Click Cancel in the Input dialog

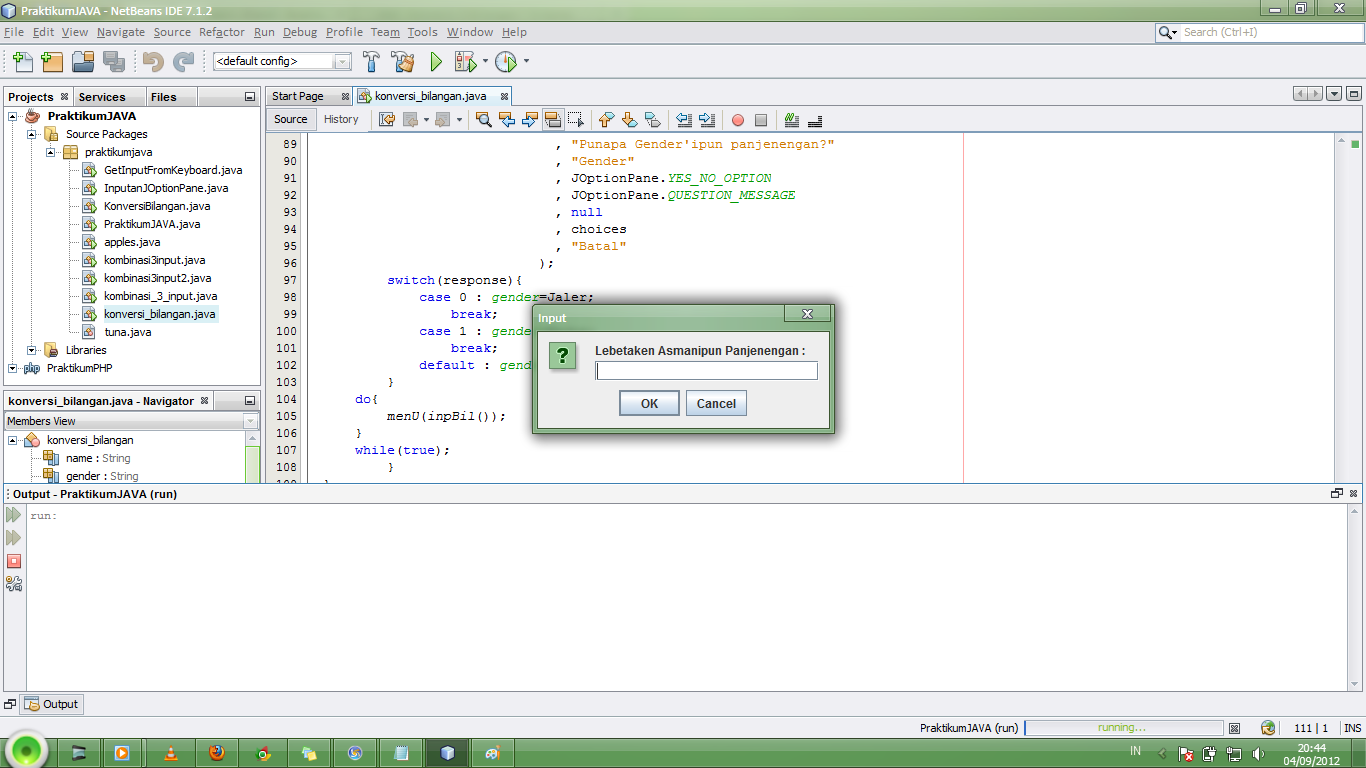pyautogui.click(x=716, y=403)
